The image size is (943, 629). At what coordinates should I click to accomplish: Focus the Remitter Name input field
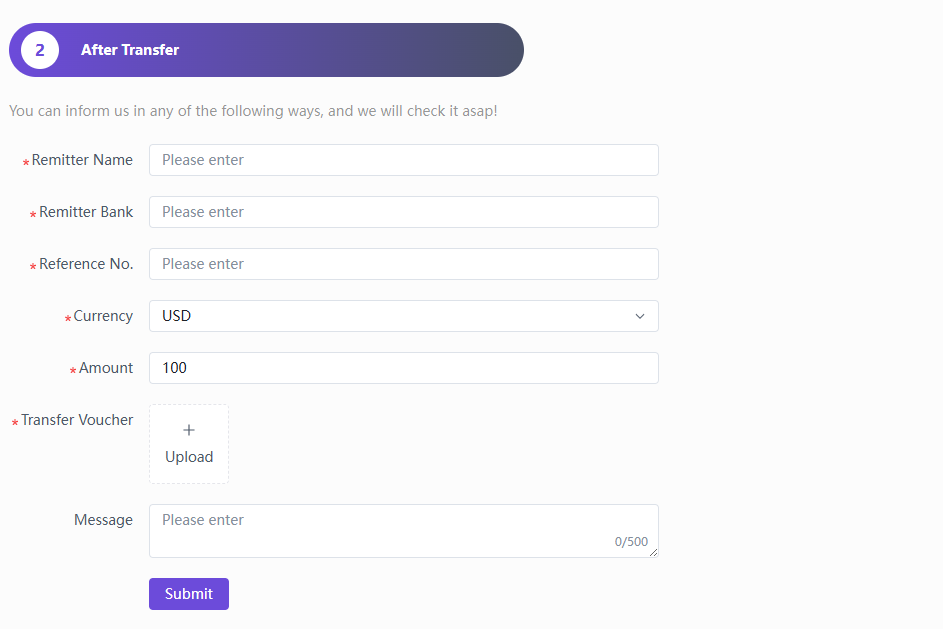pos(404,160)
